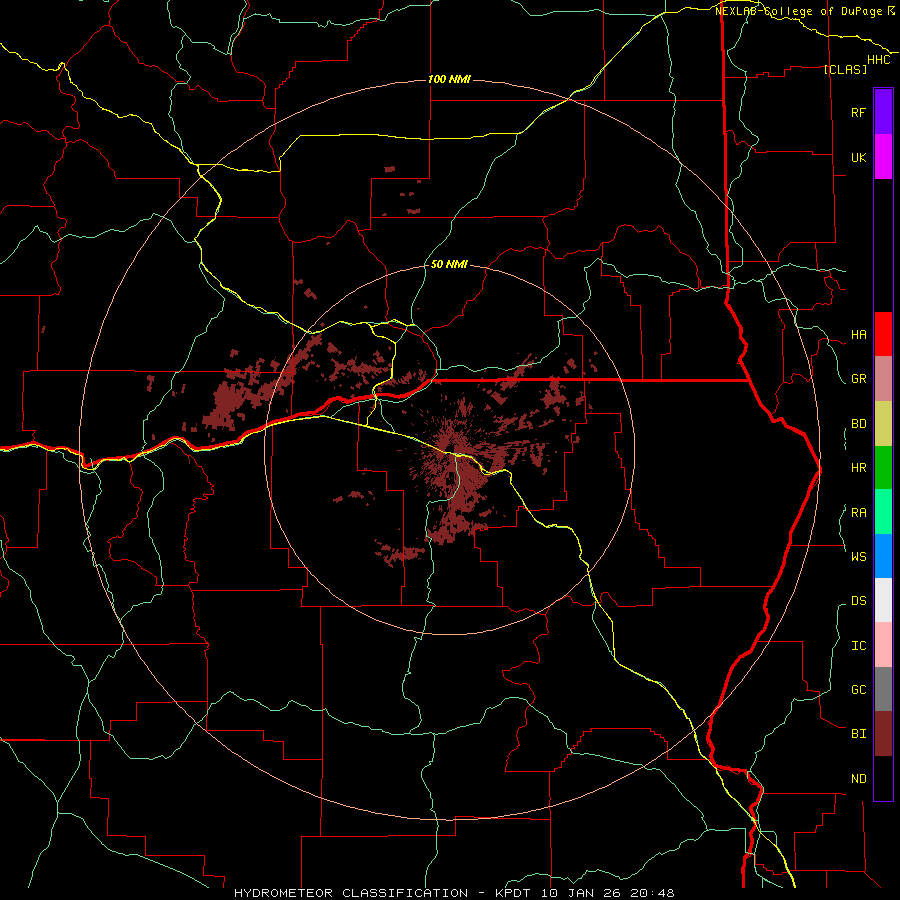Click the HR green legend swatch
The height and width of the screenshot is (900, 900).
883,468
